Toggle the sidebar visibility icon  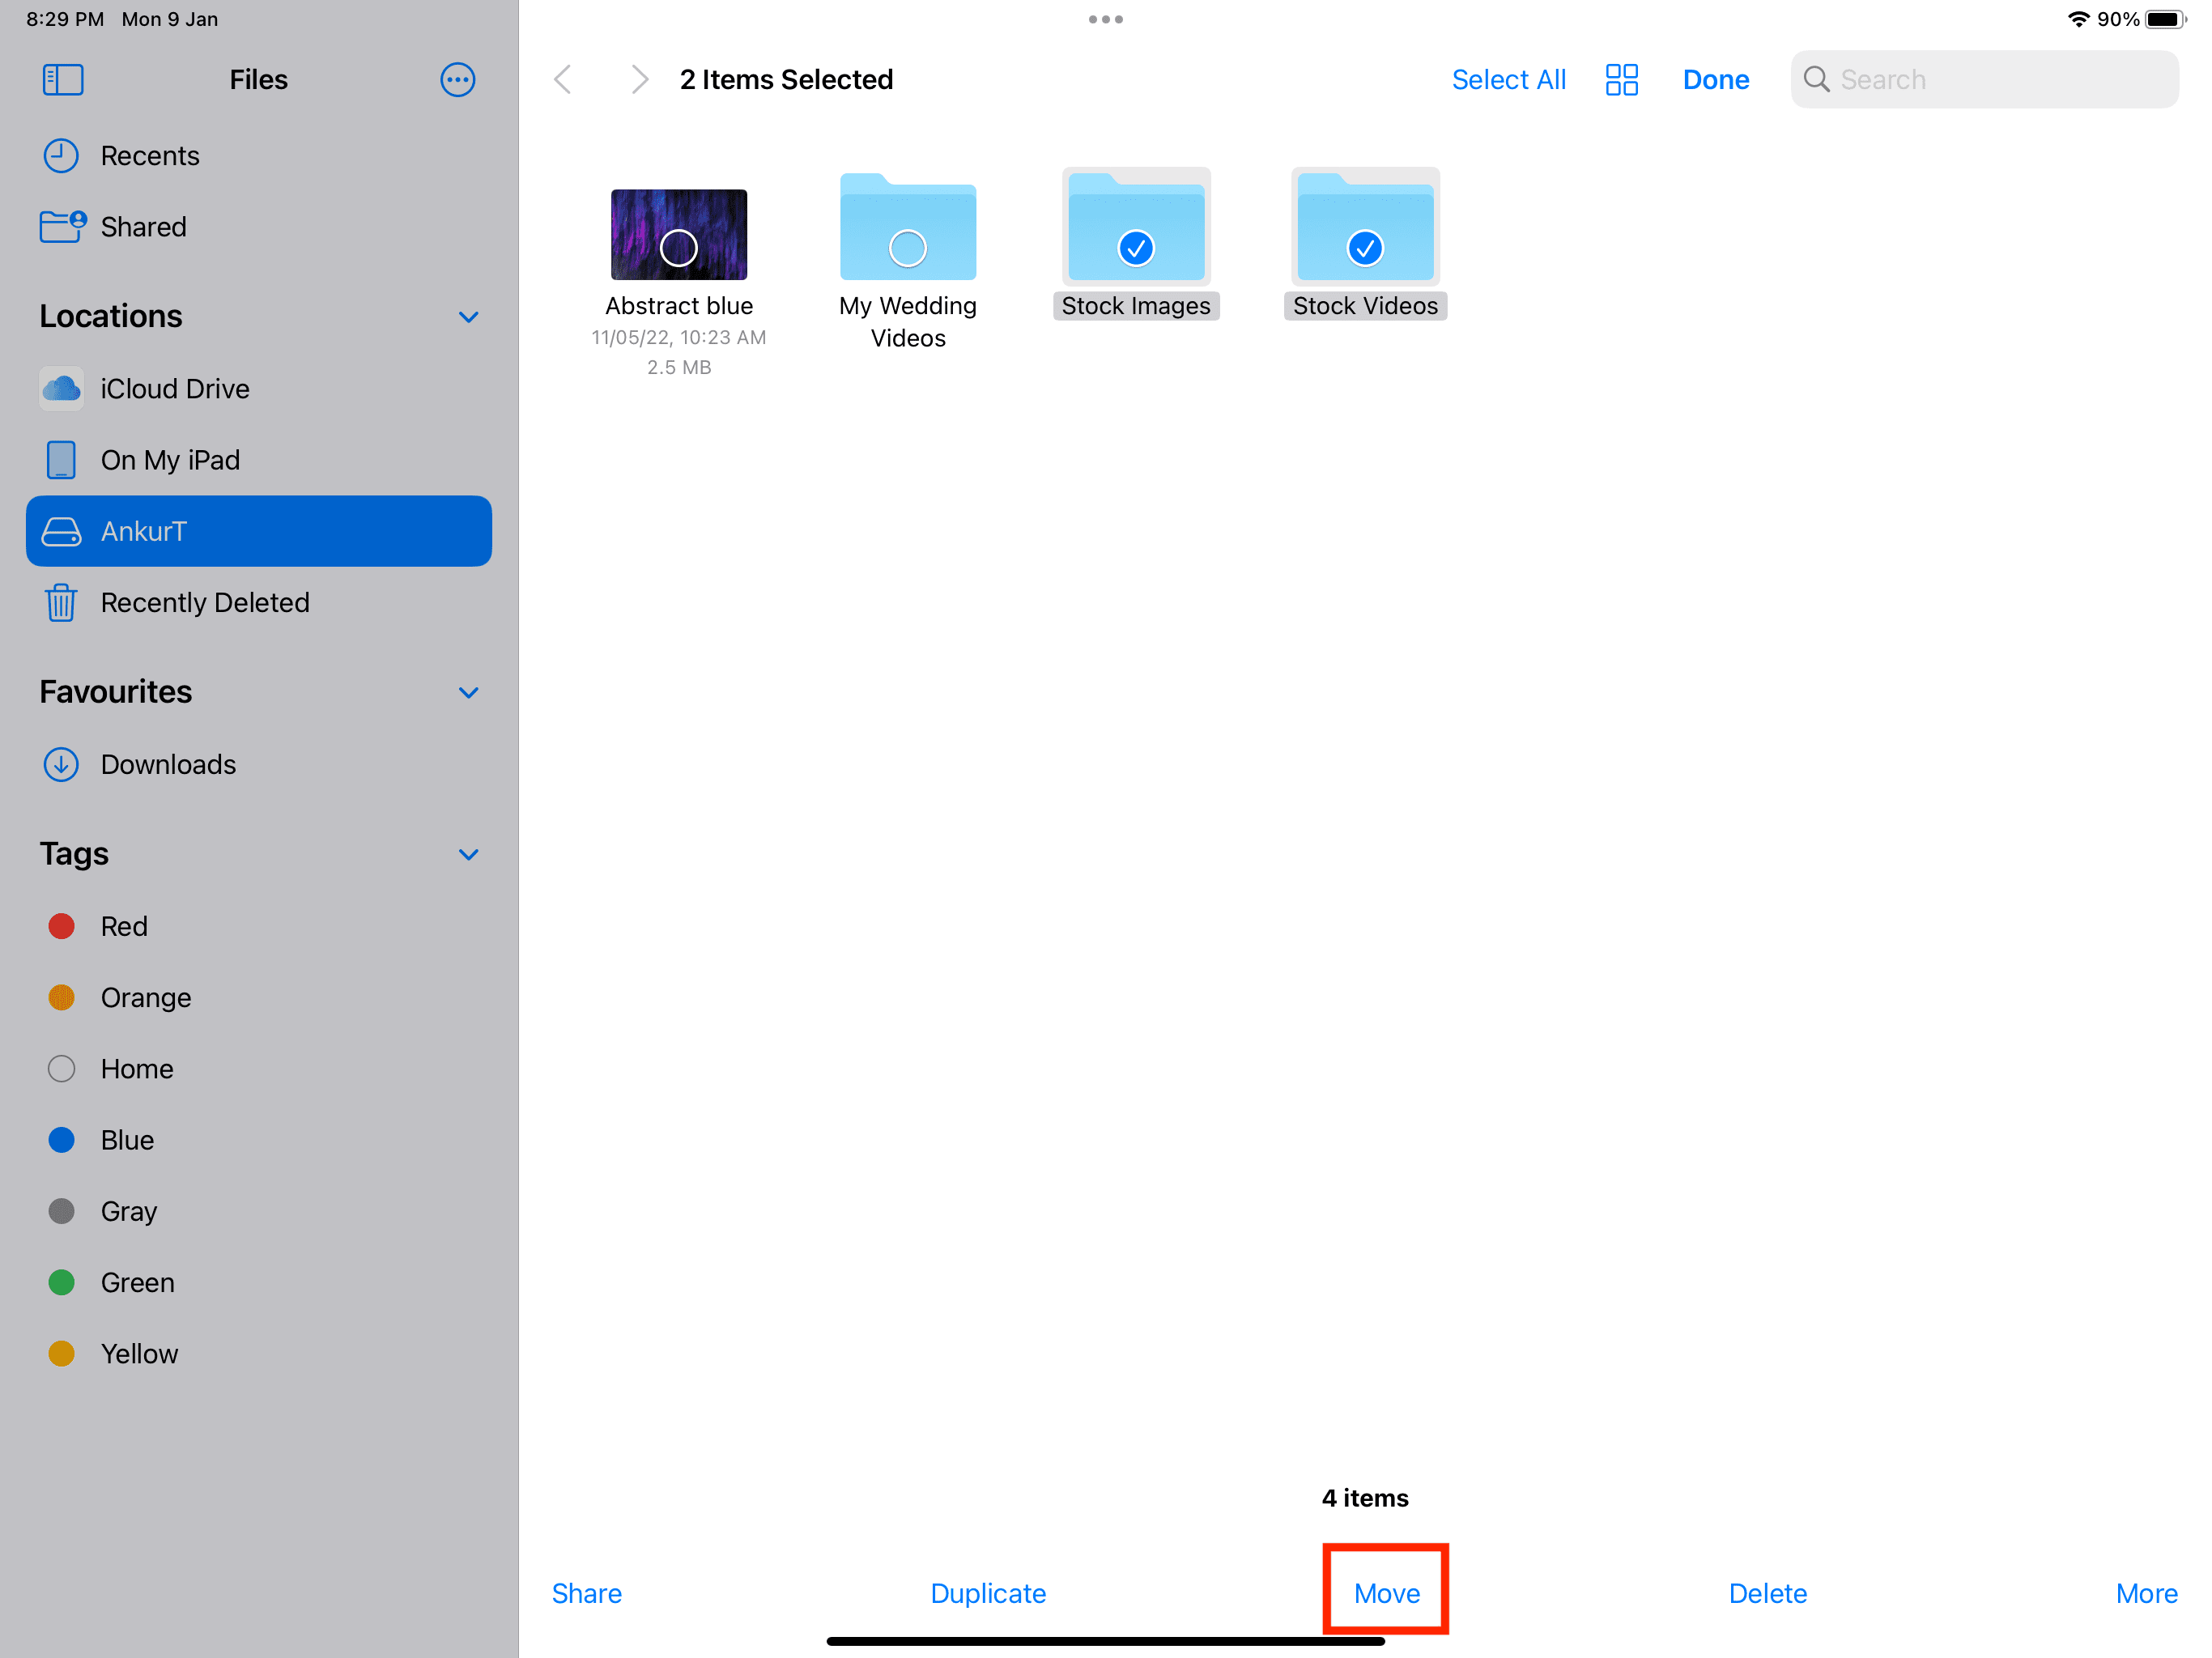[62, 80]
